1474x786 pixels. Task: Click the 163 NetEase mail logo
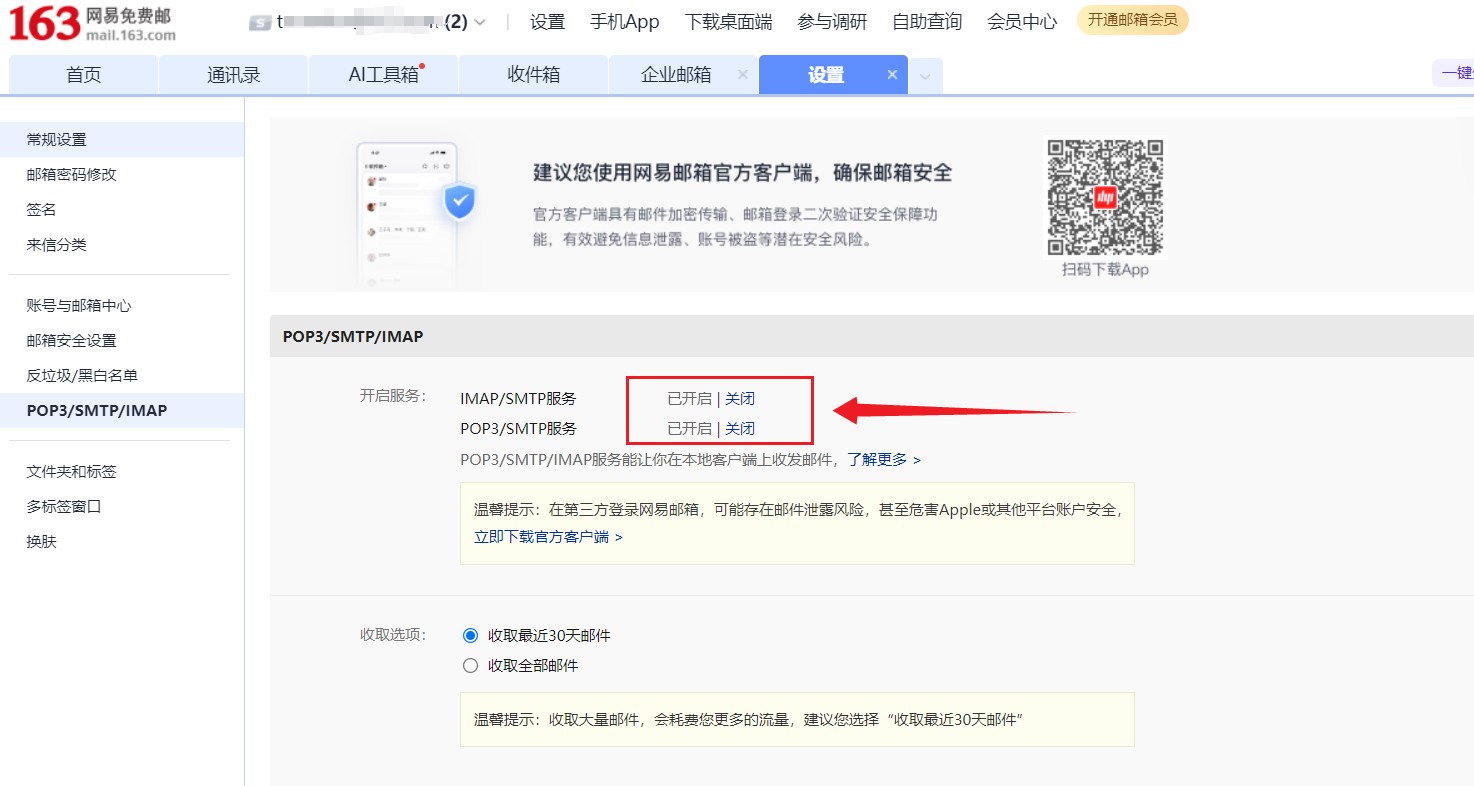pos(92,24)
